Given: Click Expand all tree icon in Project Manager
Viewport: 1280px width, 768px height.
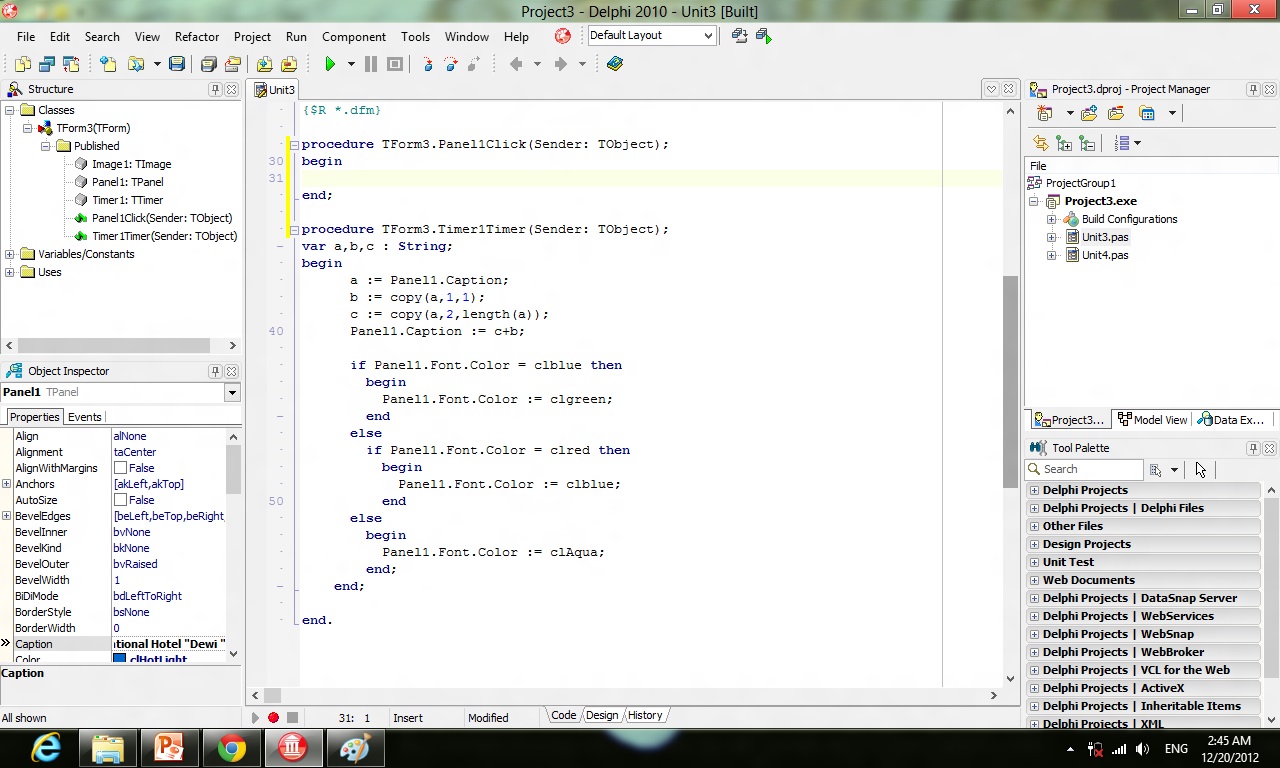Looking at the screenshot, I should click(x=1064, y=144).
